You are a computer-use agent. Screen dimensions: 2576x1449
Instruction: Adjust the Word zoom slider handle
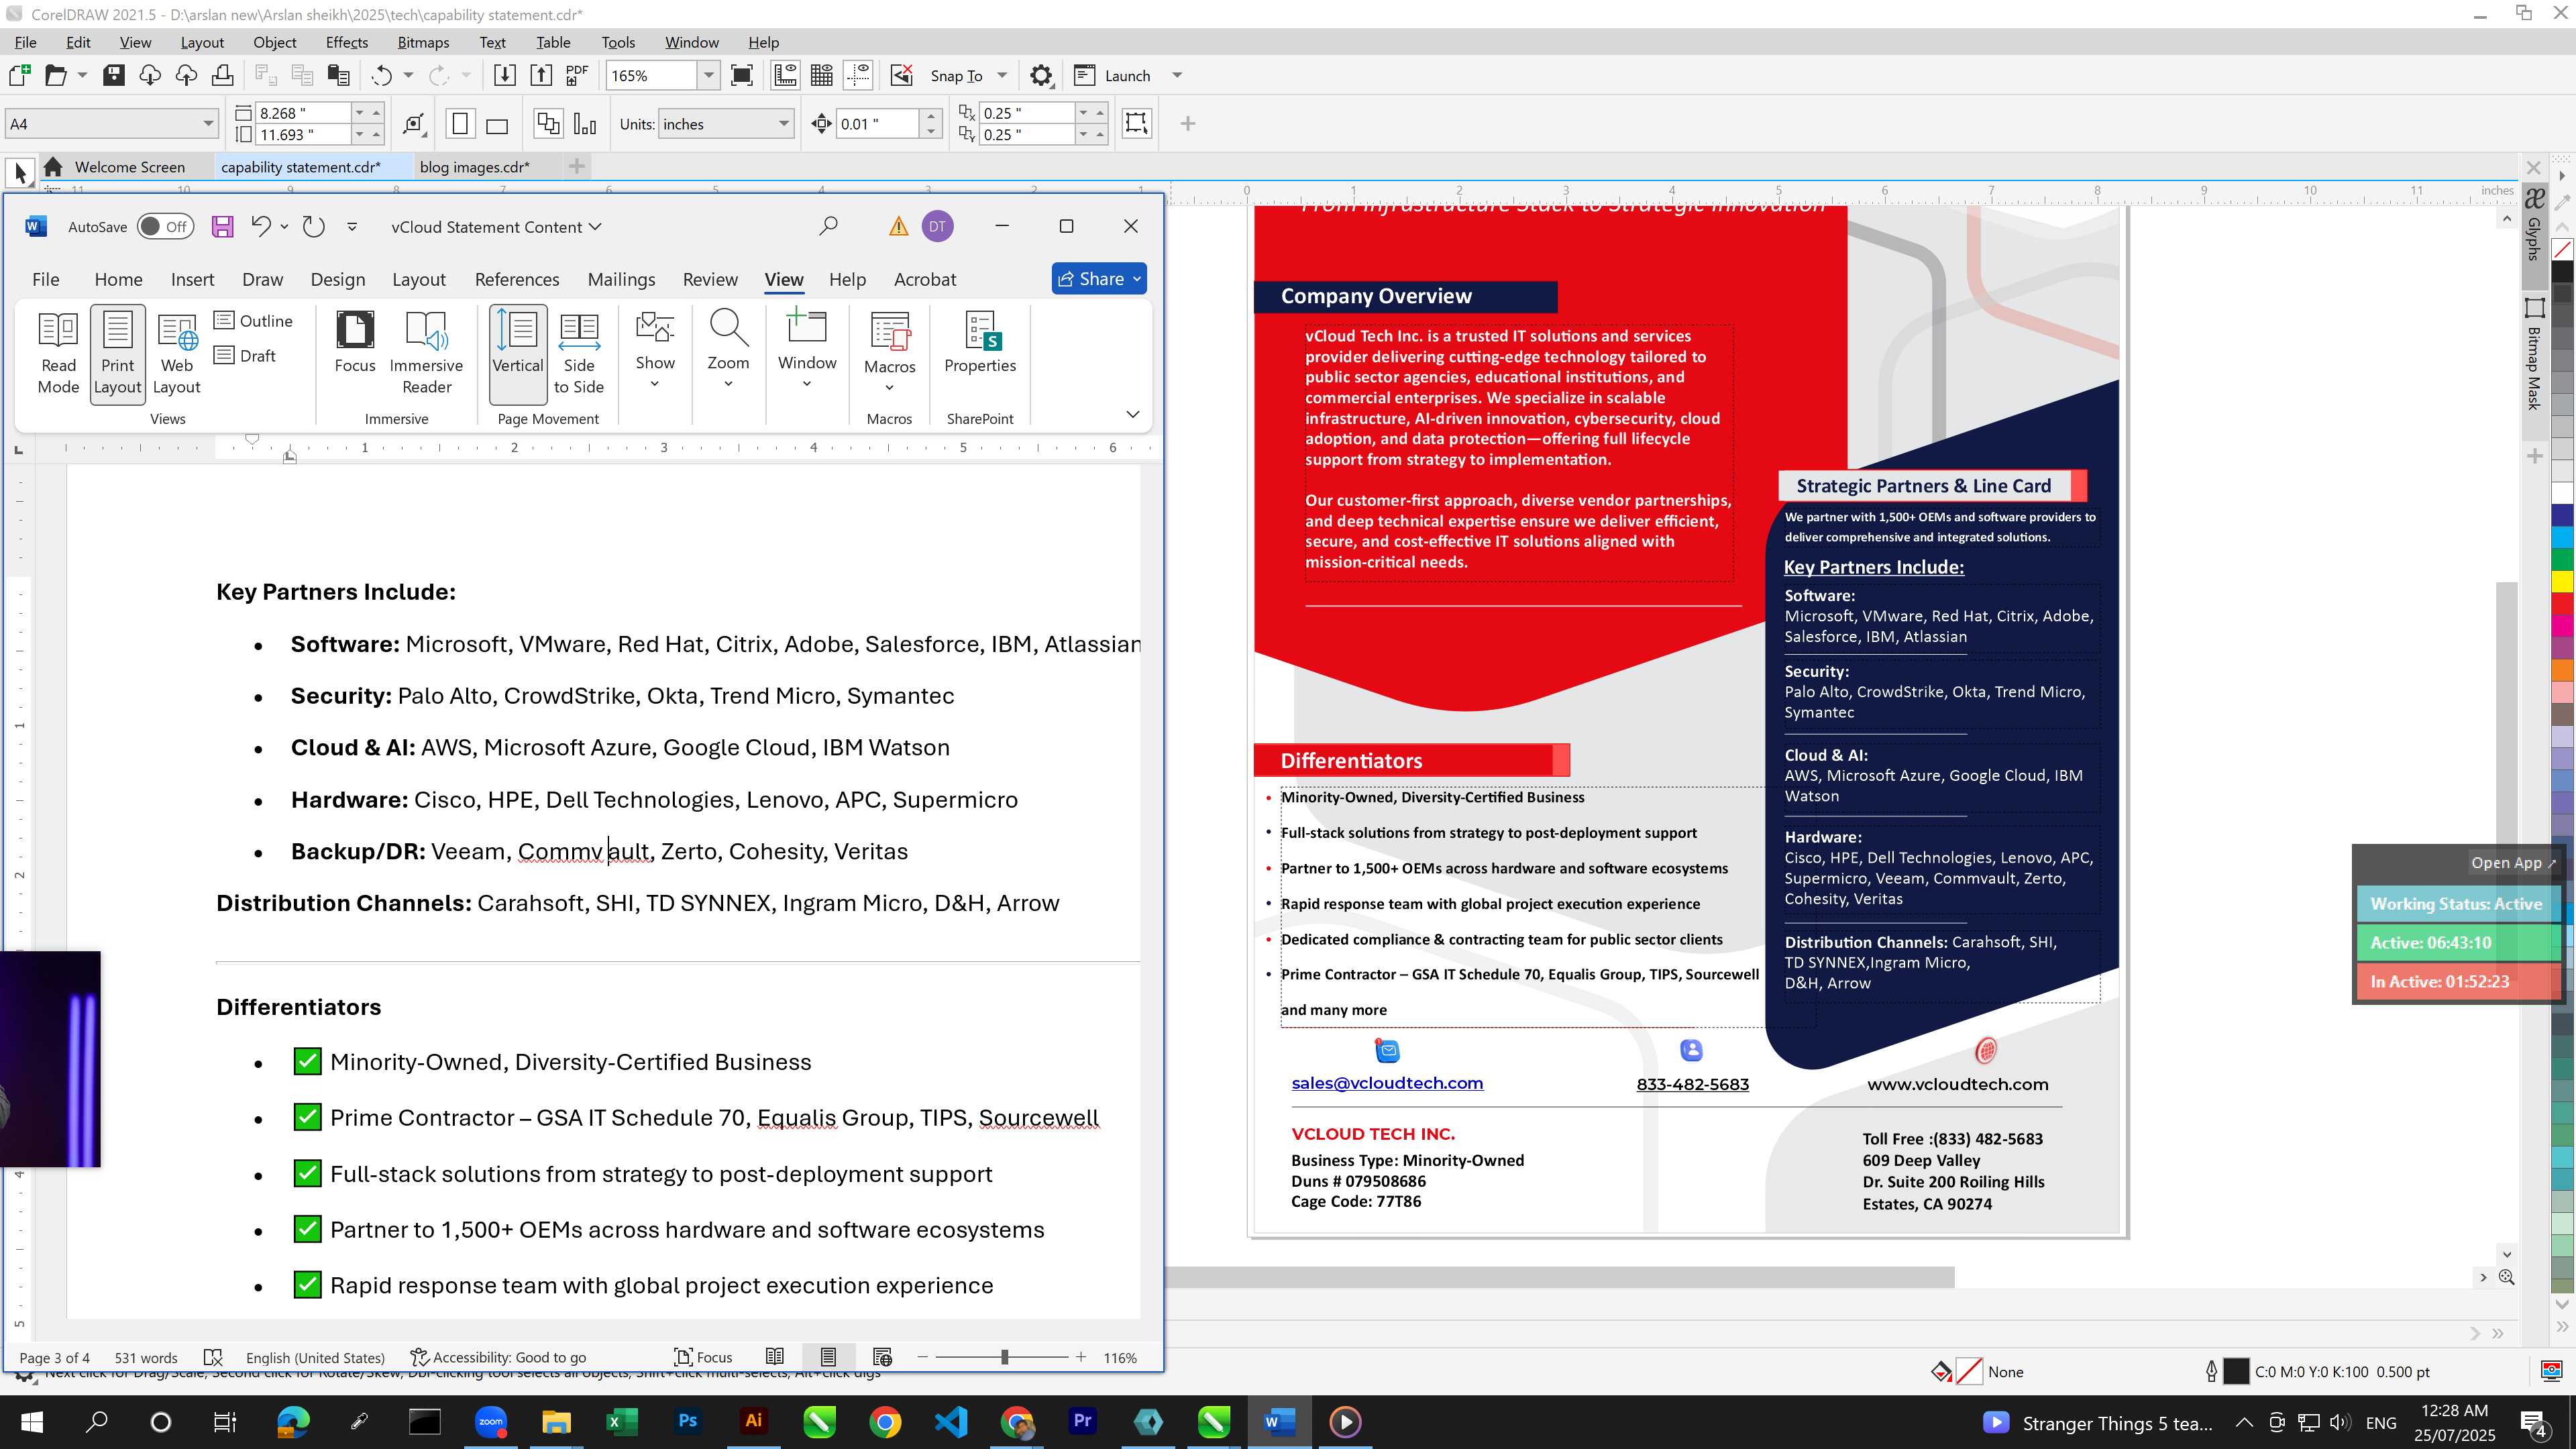coord(1004,1357)
